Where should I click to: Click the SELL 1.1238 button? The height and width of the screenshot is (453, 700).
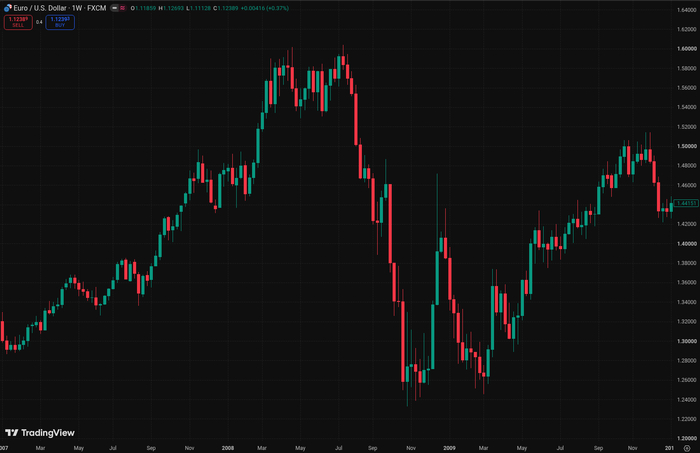coord(18,22)
